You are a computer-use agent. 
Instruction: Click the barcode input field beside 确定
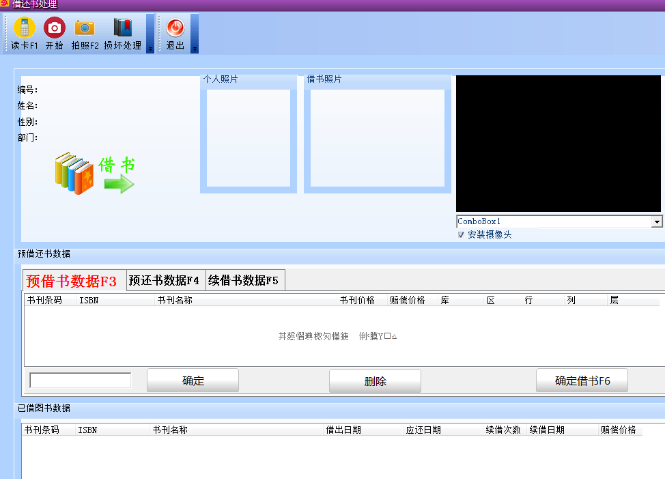(x=80, y=380)
